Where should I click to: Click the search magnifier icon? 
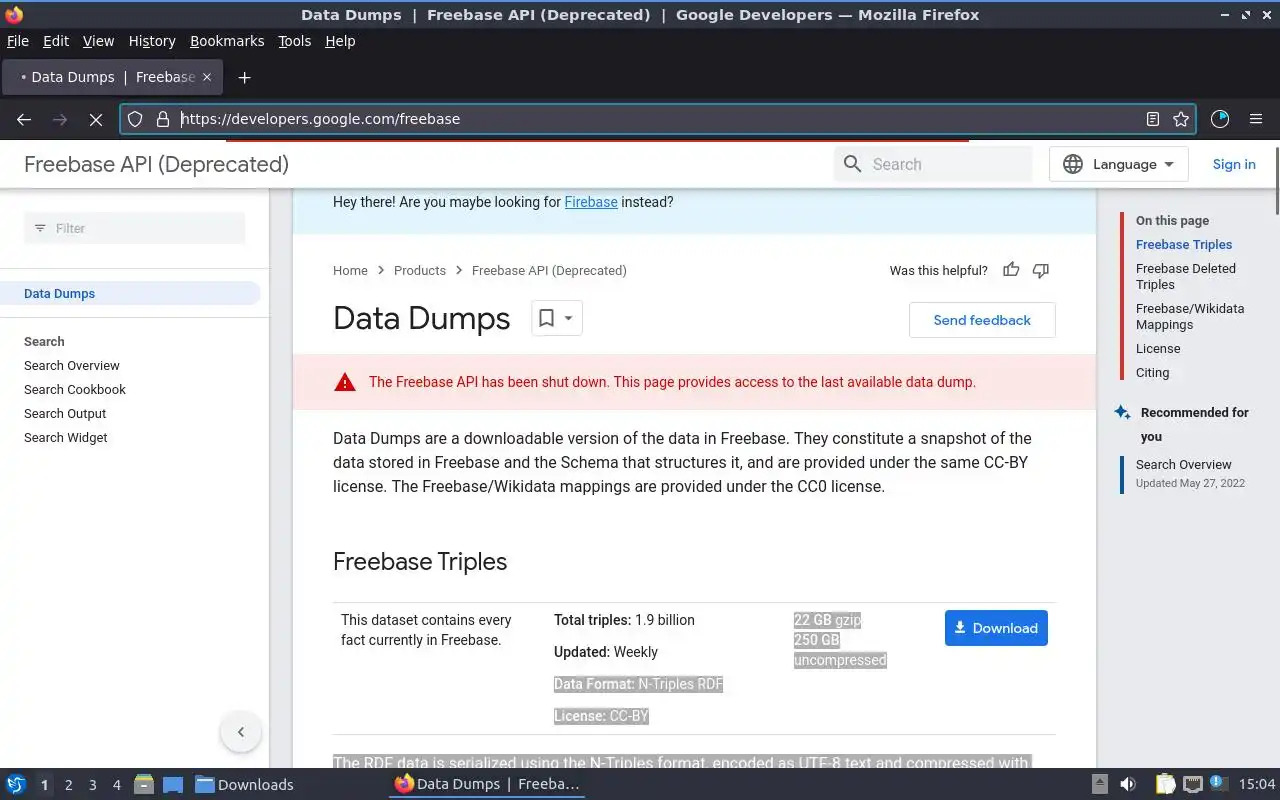tap(852, 164)
